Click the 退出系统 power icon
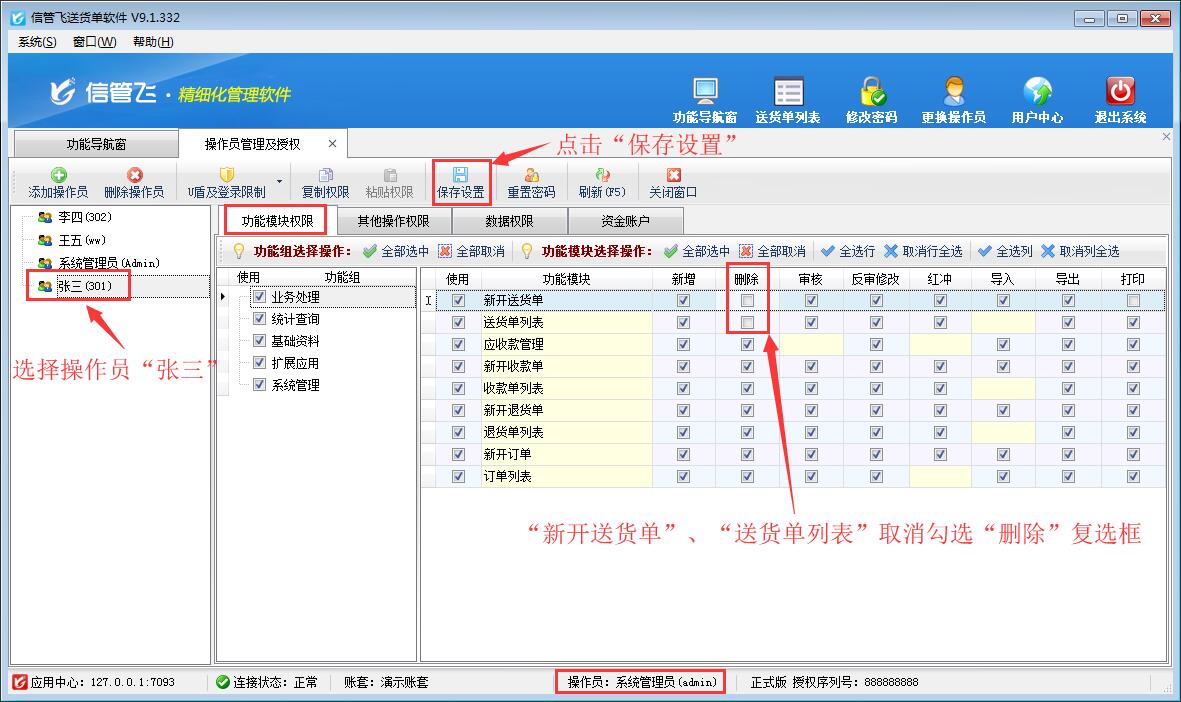The height and width of the screenshot is (702, 1181). [1118, 91]
